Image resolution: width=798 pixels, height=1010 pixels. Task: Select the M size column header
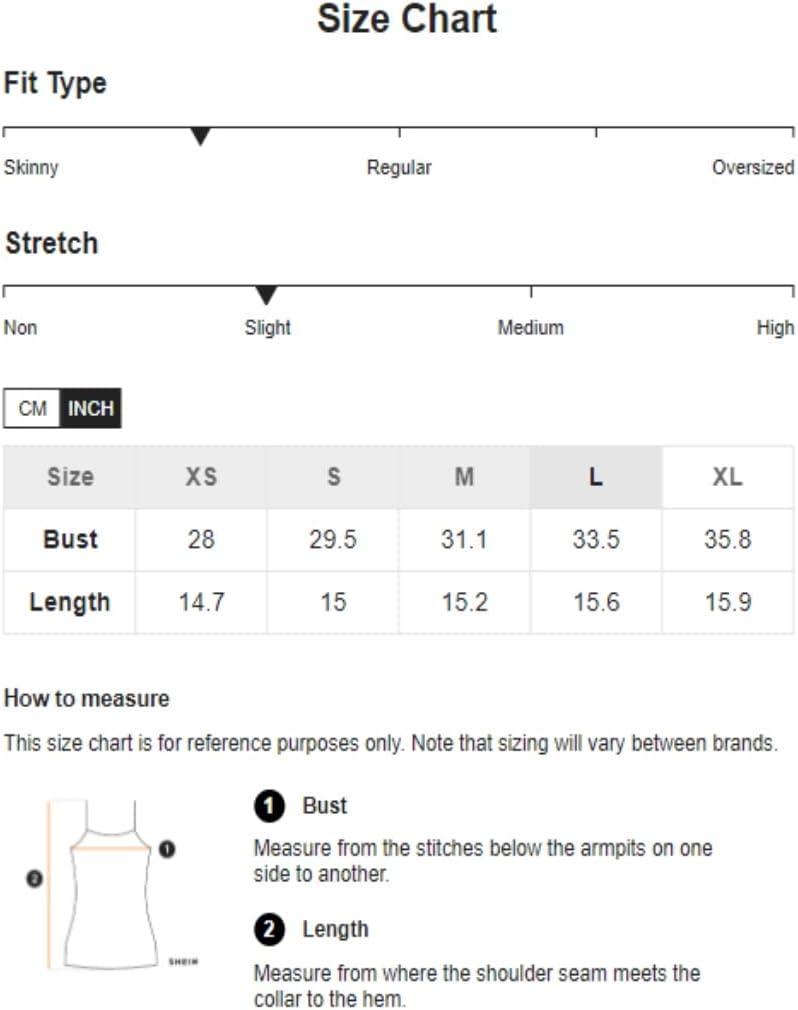pos(464,477)
